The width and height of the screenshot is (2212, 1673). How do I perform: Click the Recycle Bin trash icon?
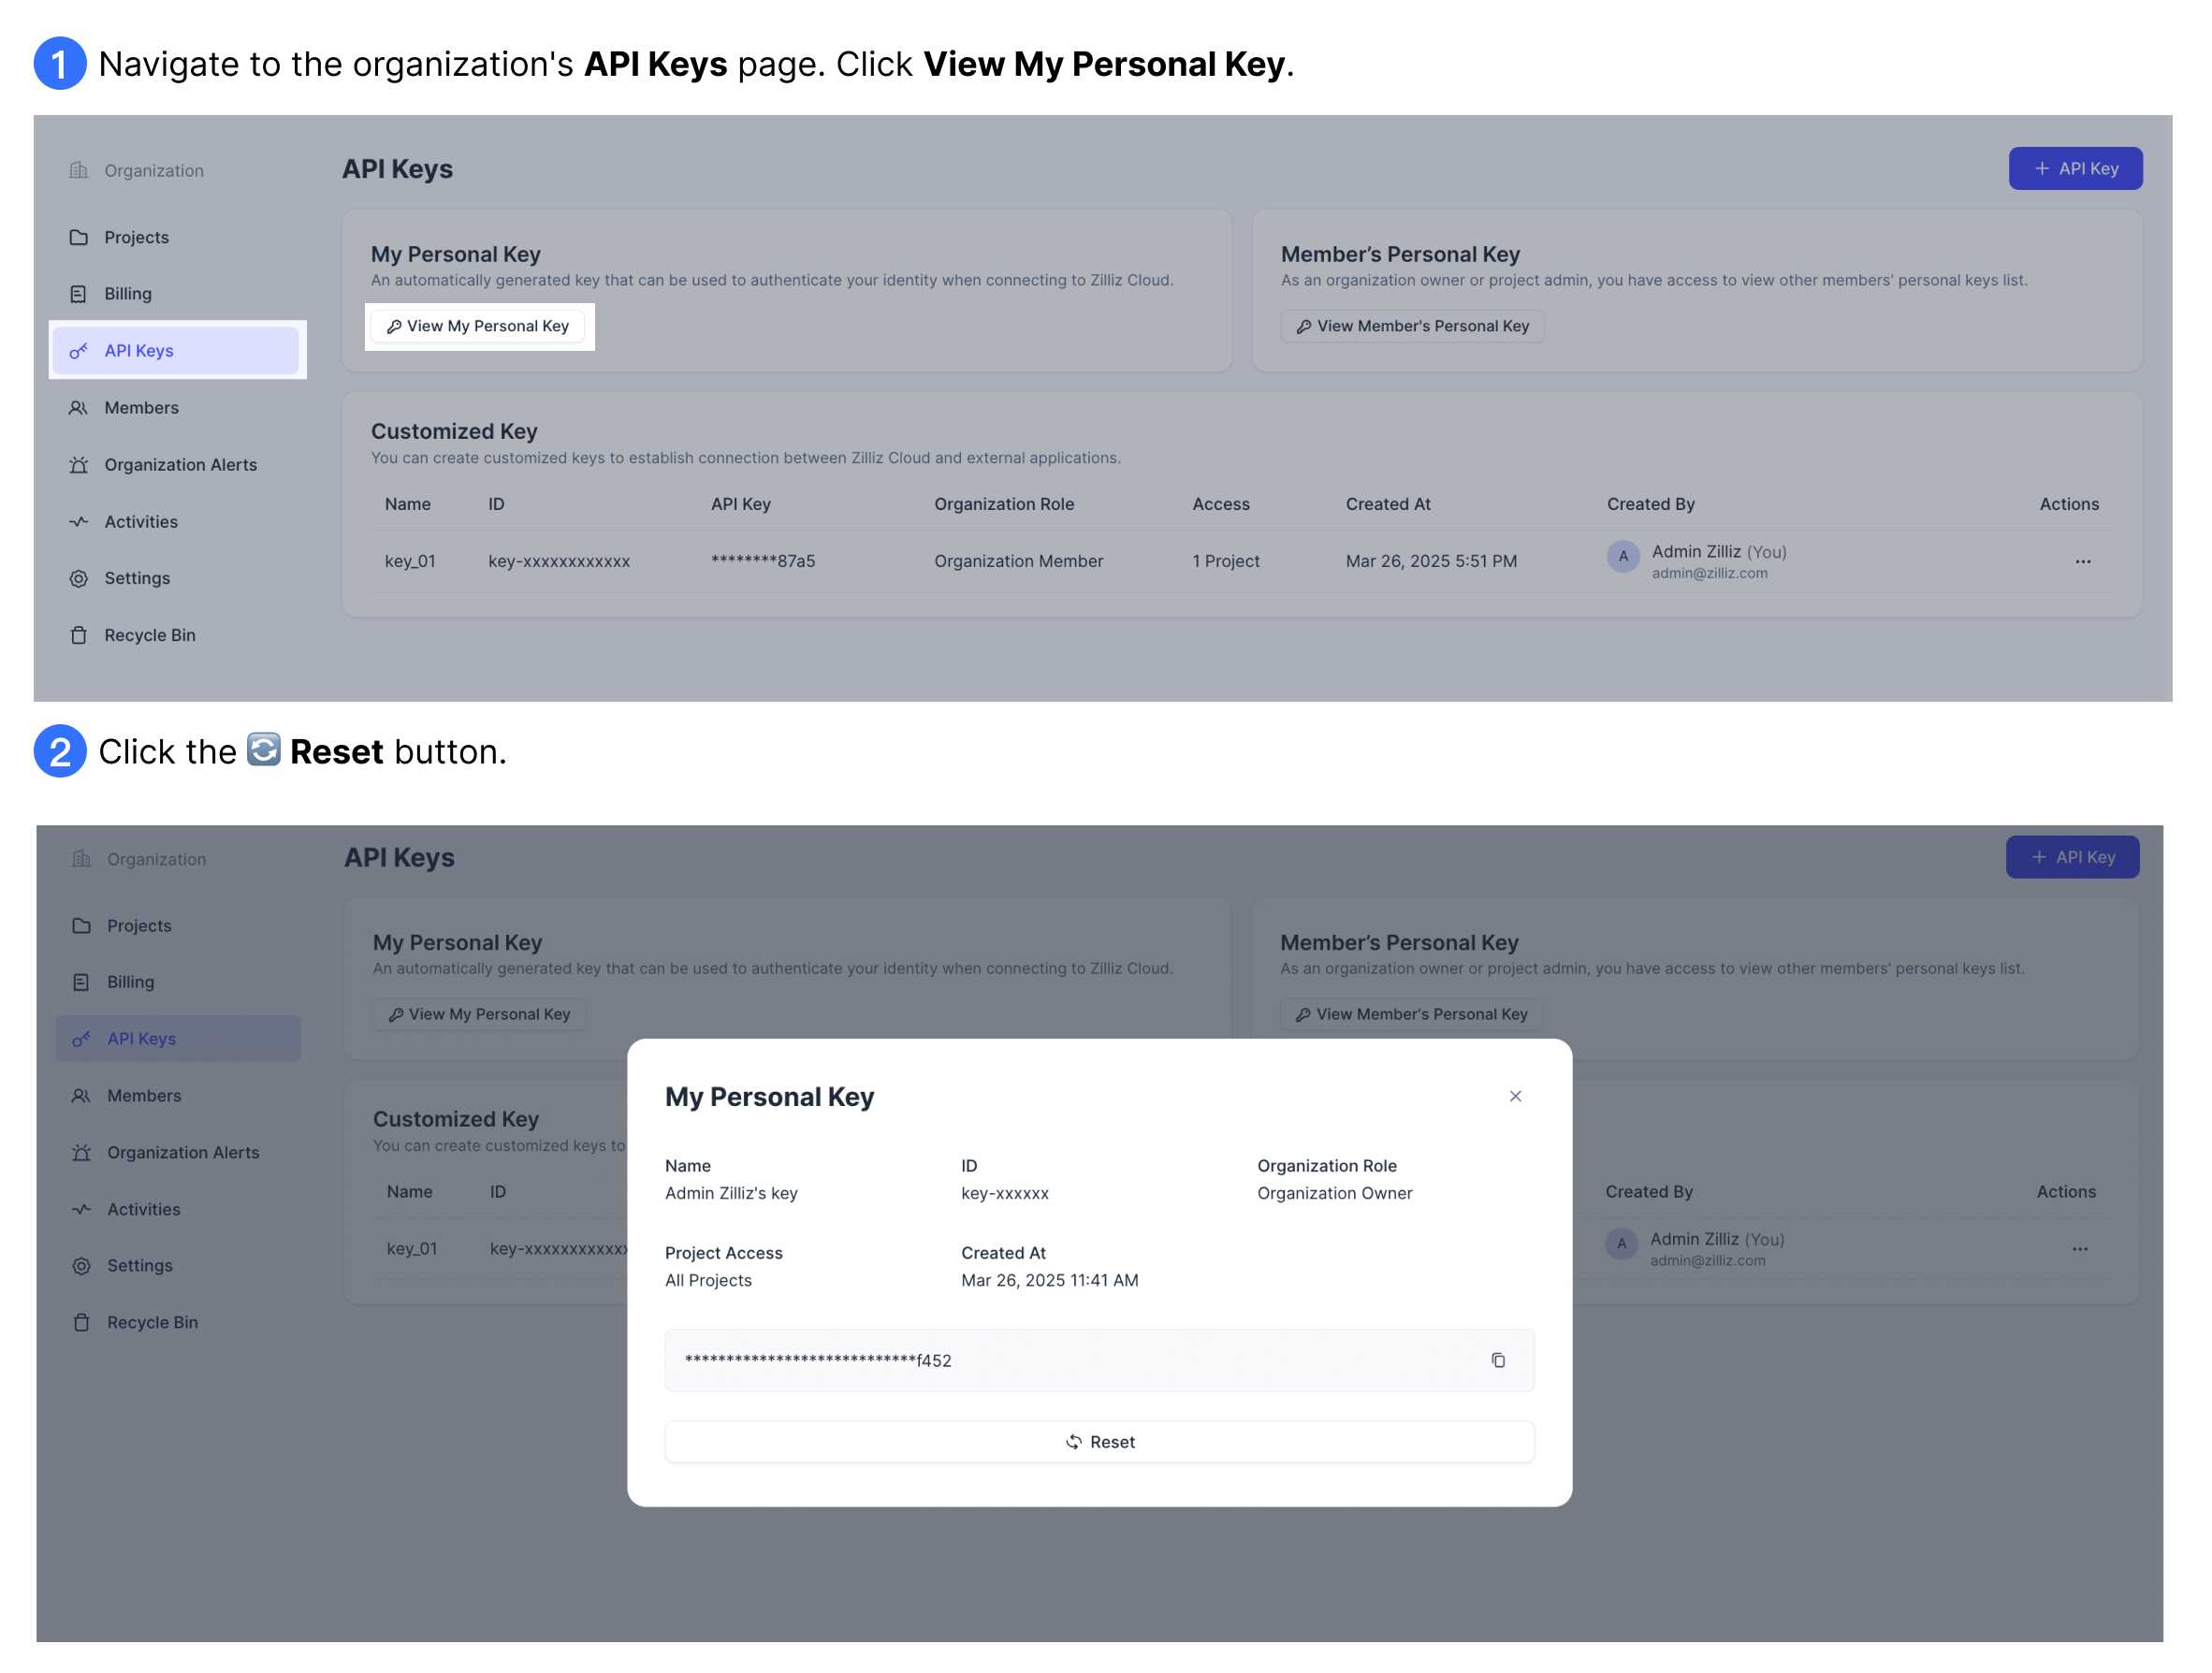point(80,635)
